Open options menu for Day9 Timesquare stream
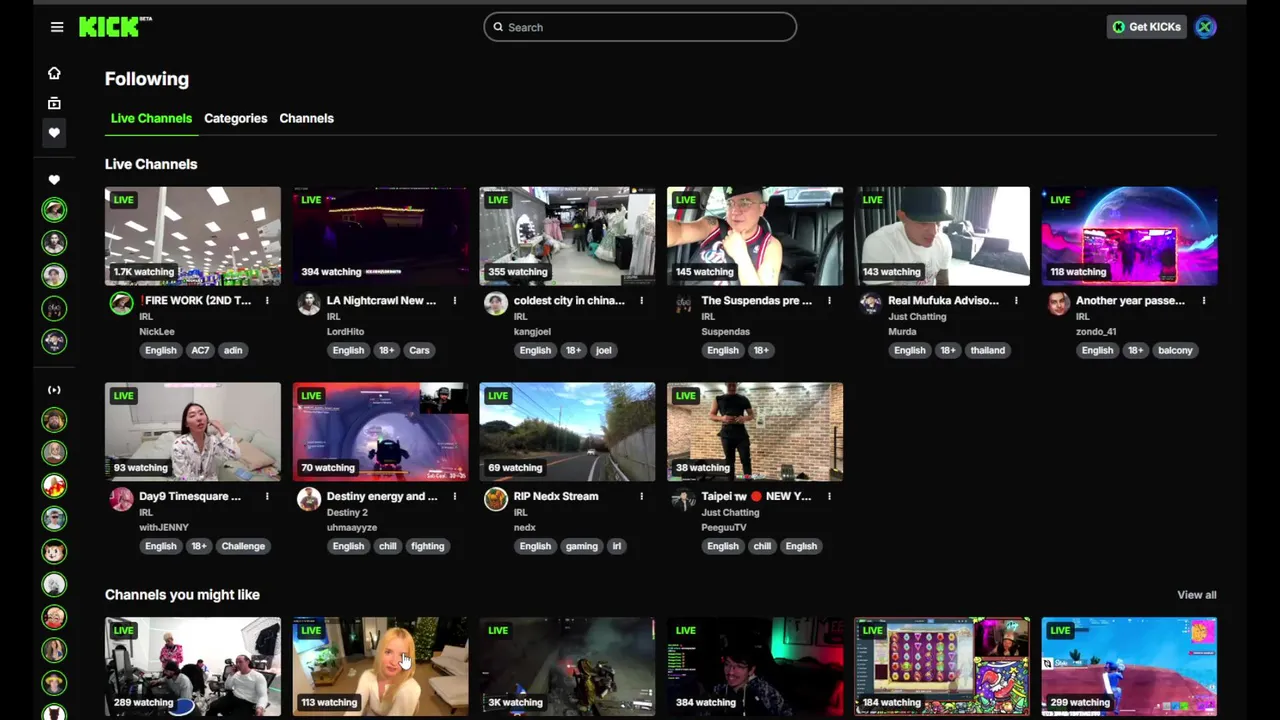The height and width of the screenshot is (720, 1280). (x=267, y=496)
